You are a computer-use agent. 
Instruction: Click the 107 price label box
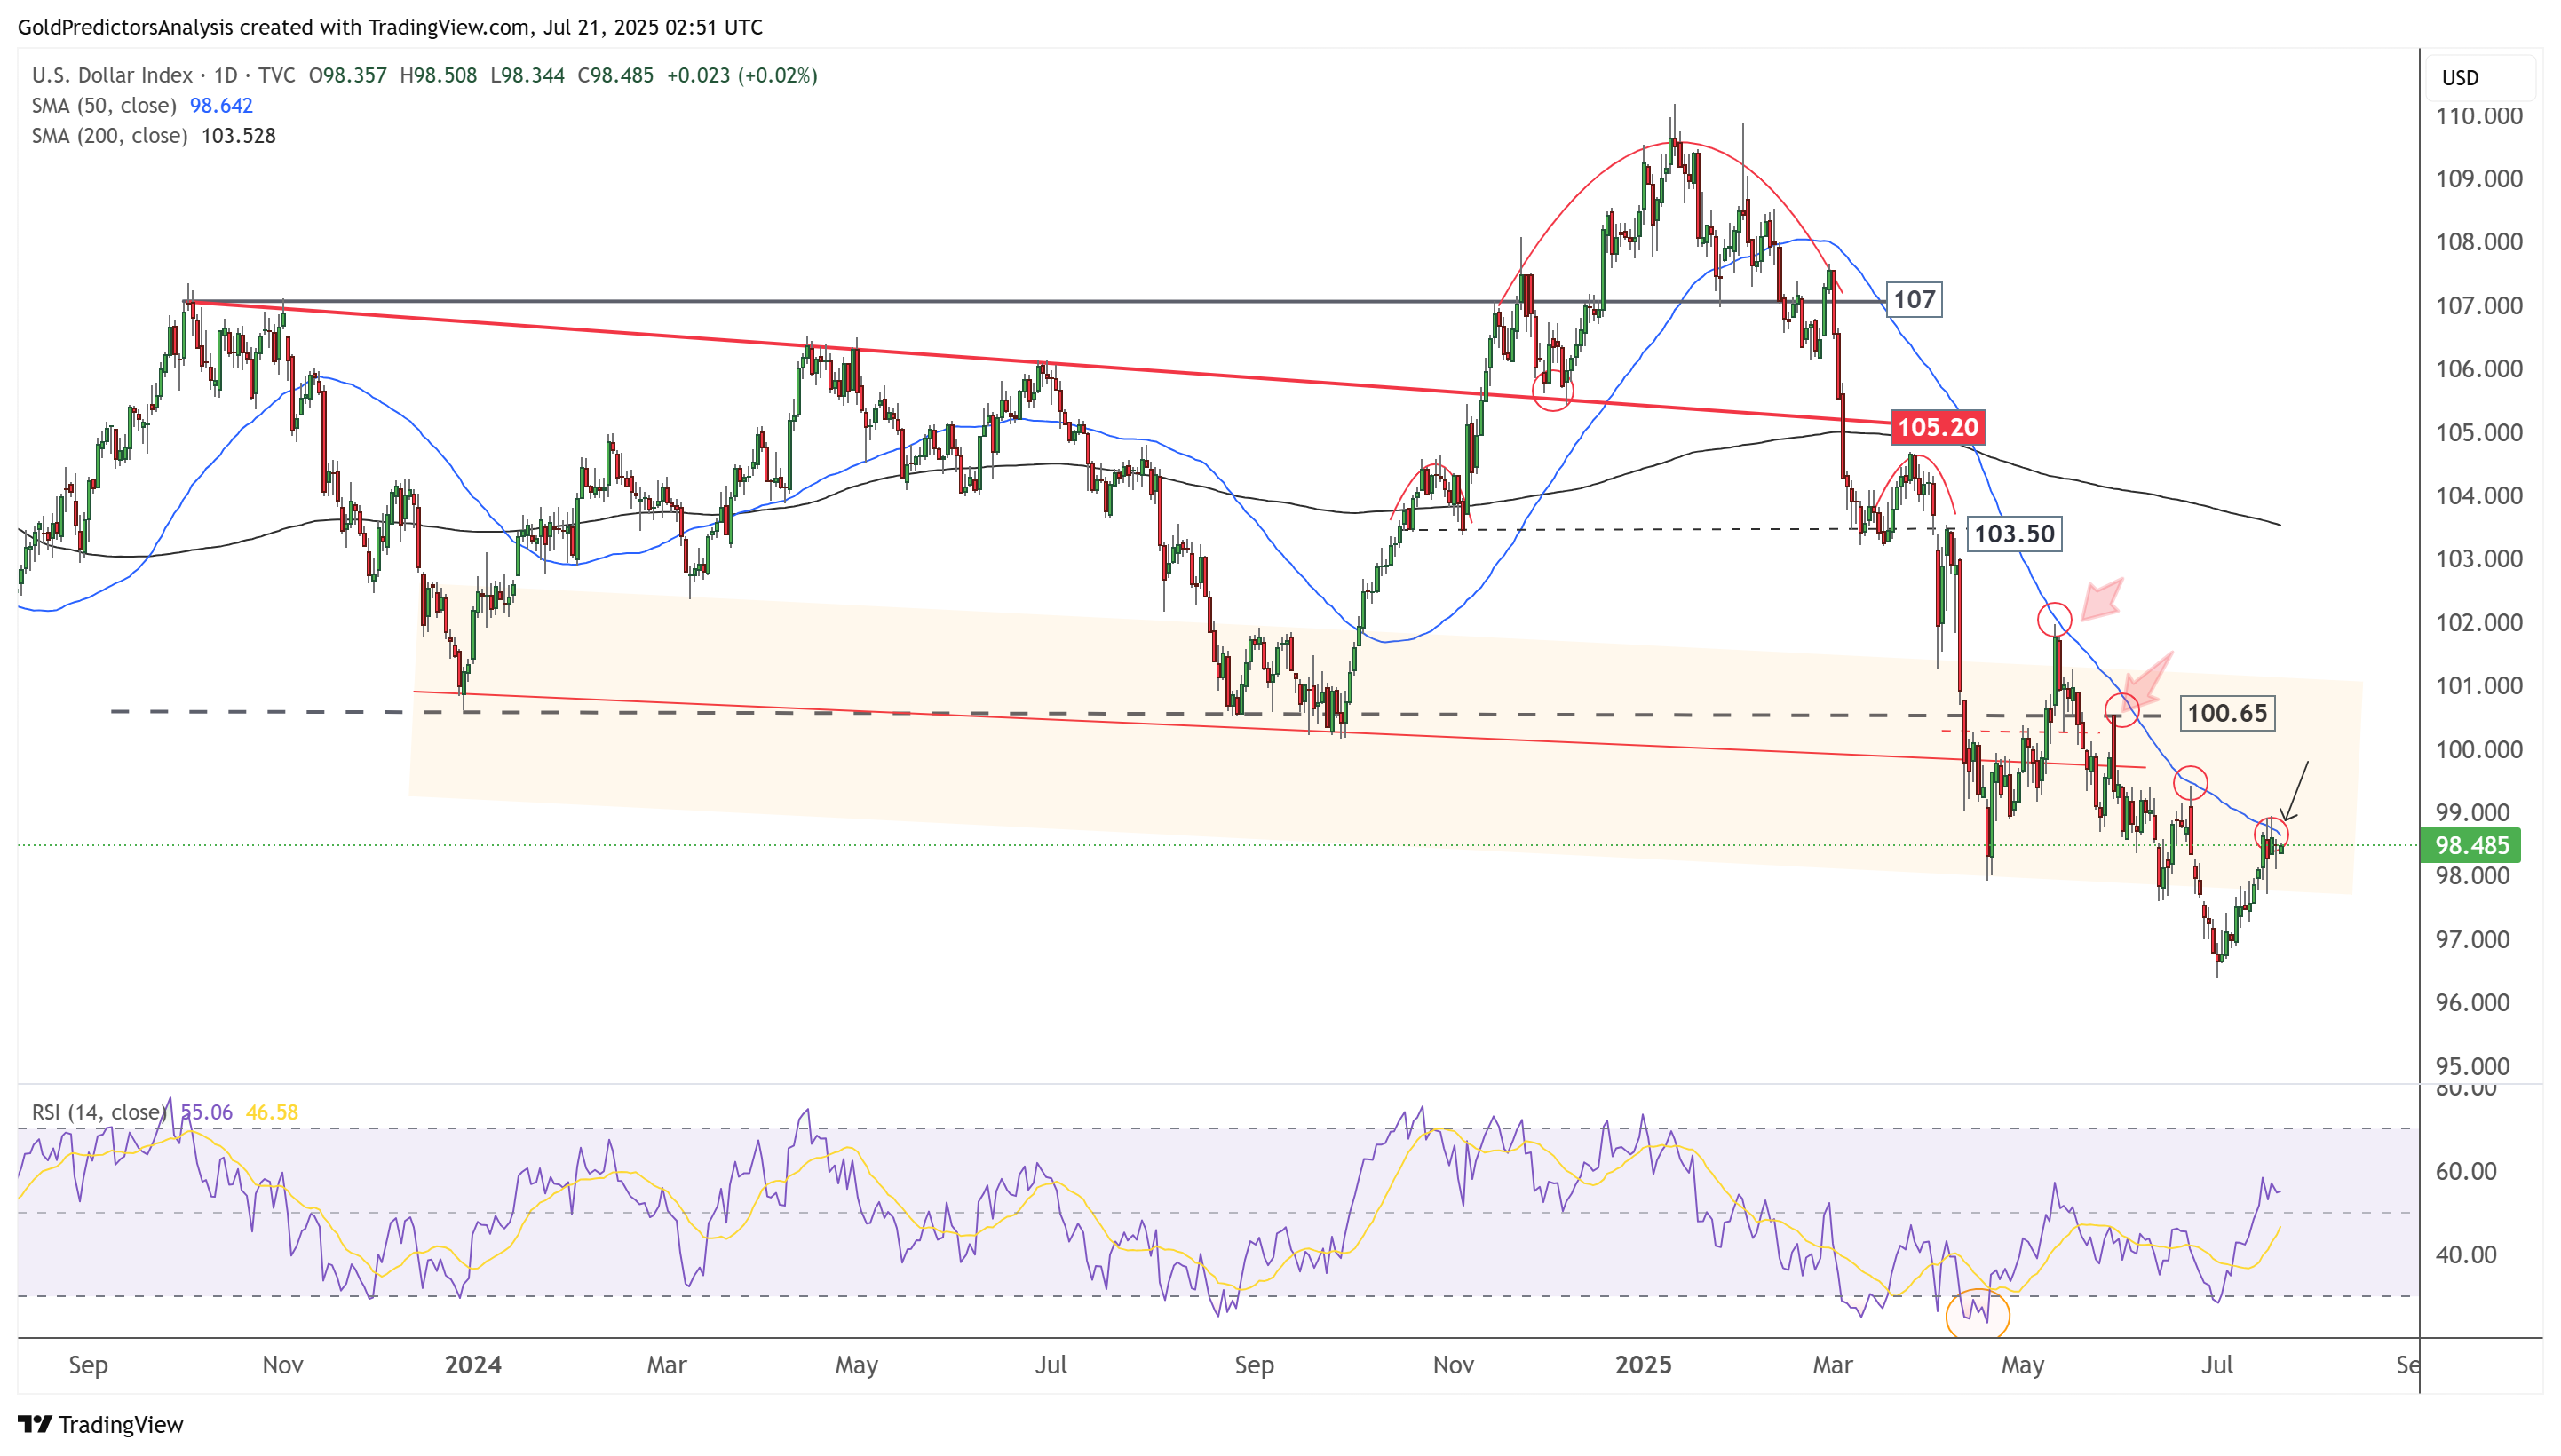(1913, 300)
